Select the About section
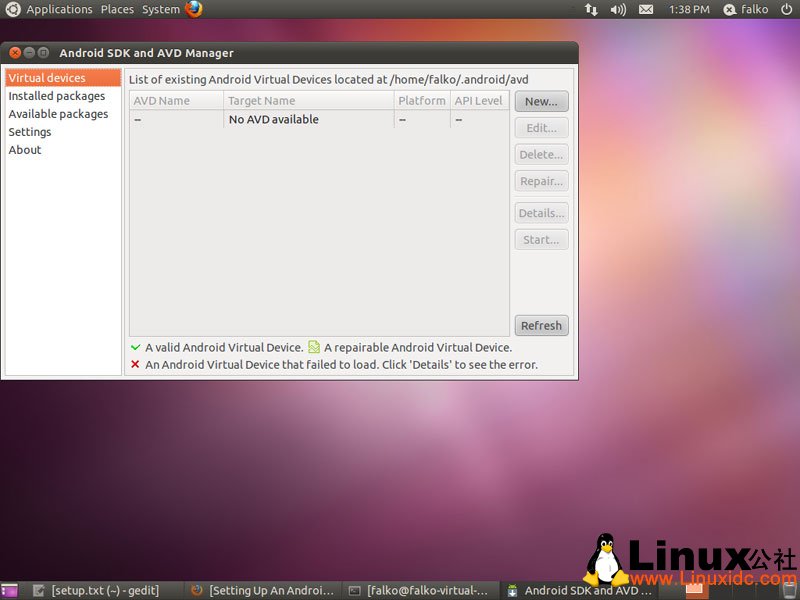Screen dimensions: 800x600 tap(24, 149)
